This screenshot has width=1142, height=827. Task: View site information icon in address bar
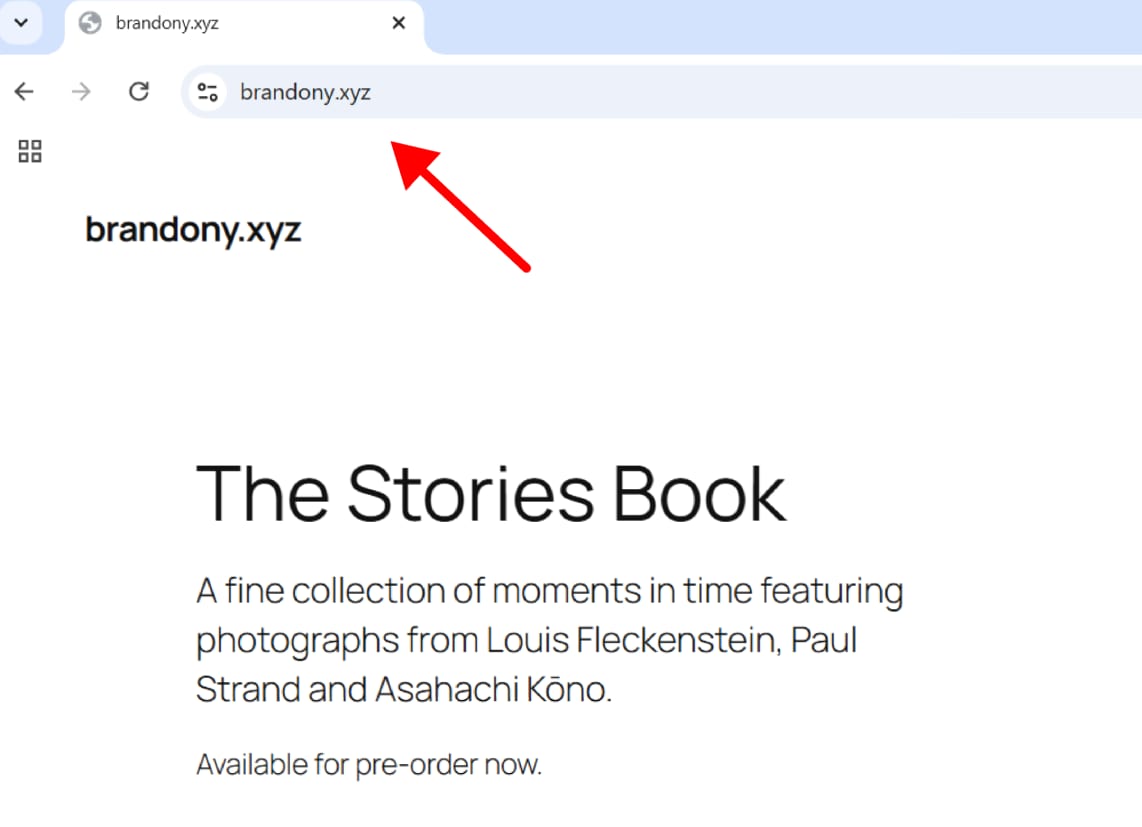point(208,92)
